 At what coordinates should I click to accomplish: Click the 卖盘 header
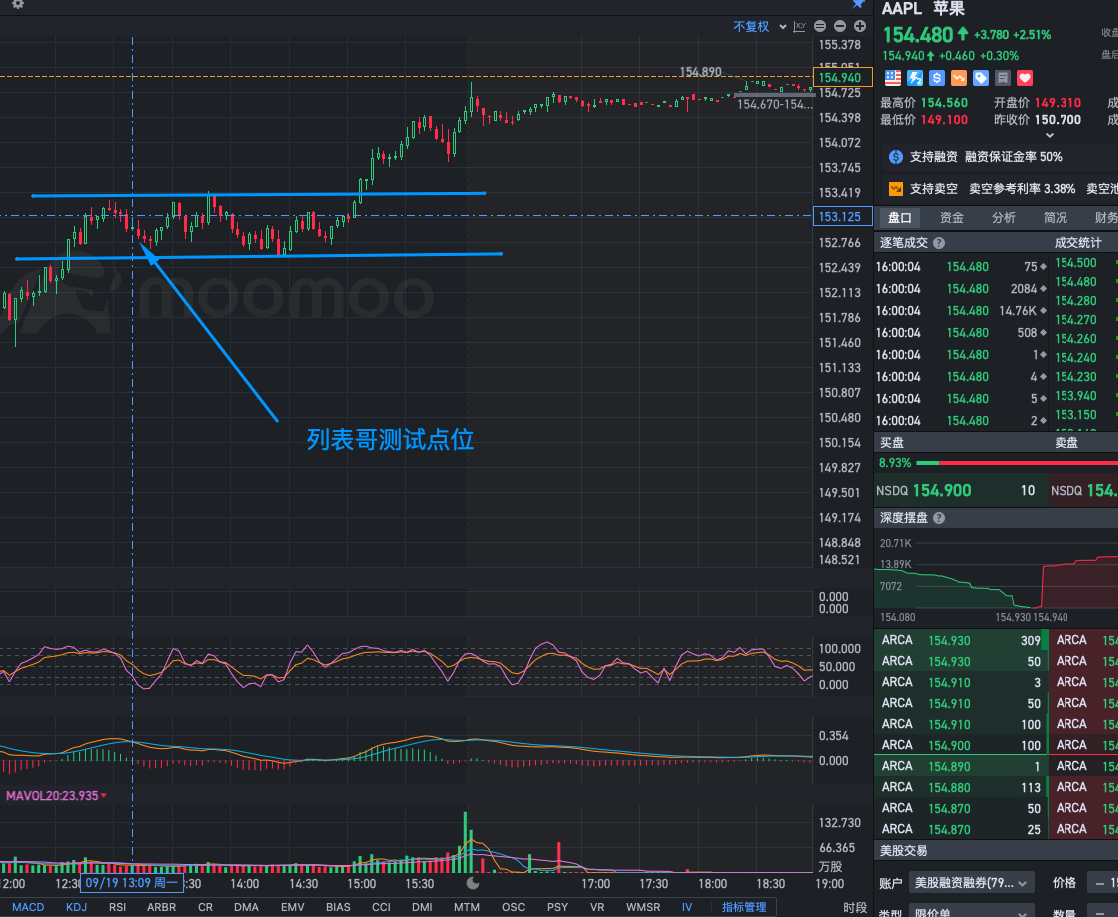[1067, 443]
